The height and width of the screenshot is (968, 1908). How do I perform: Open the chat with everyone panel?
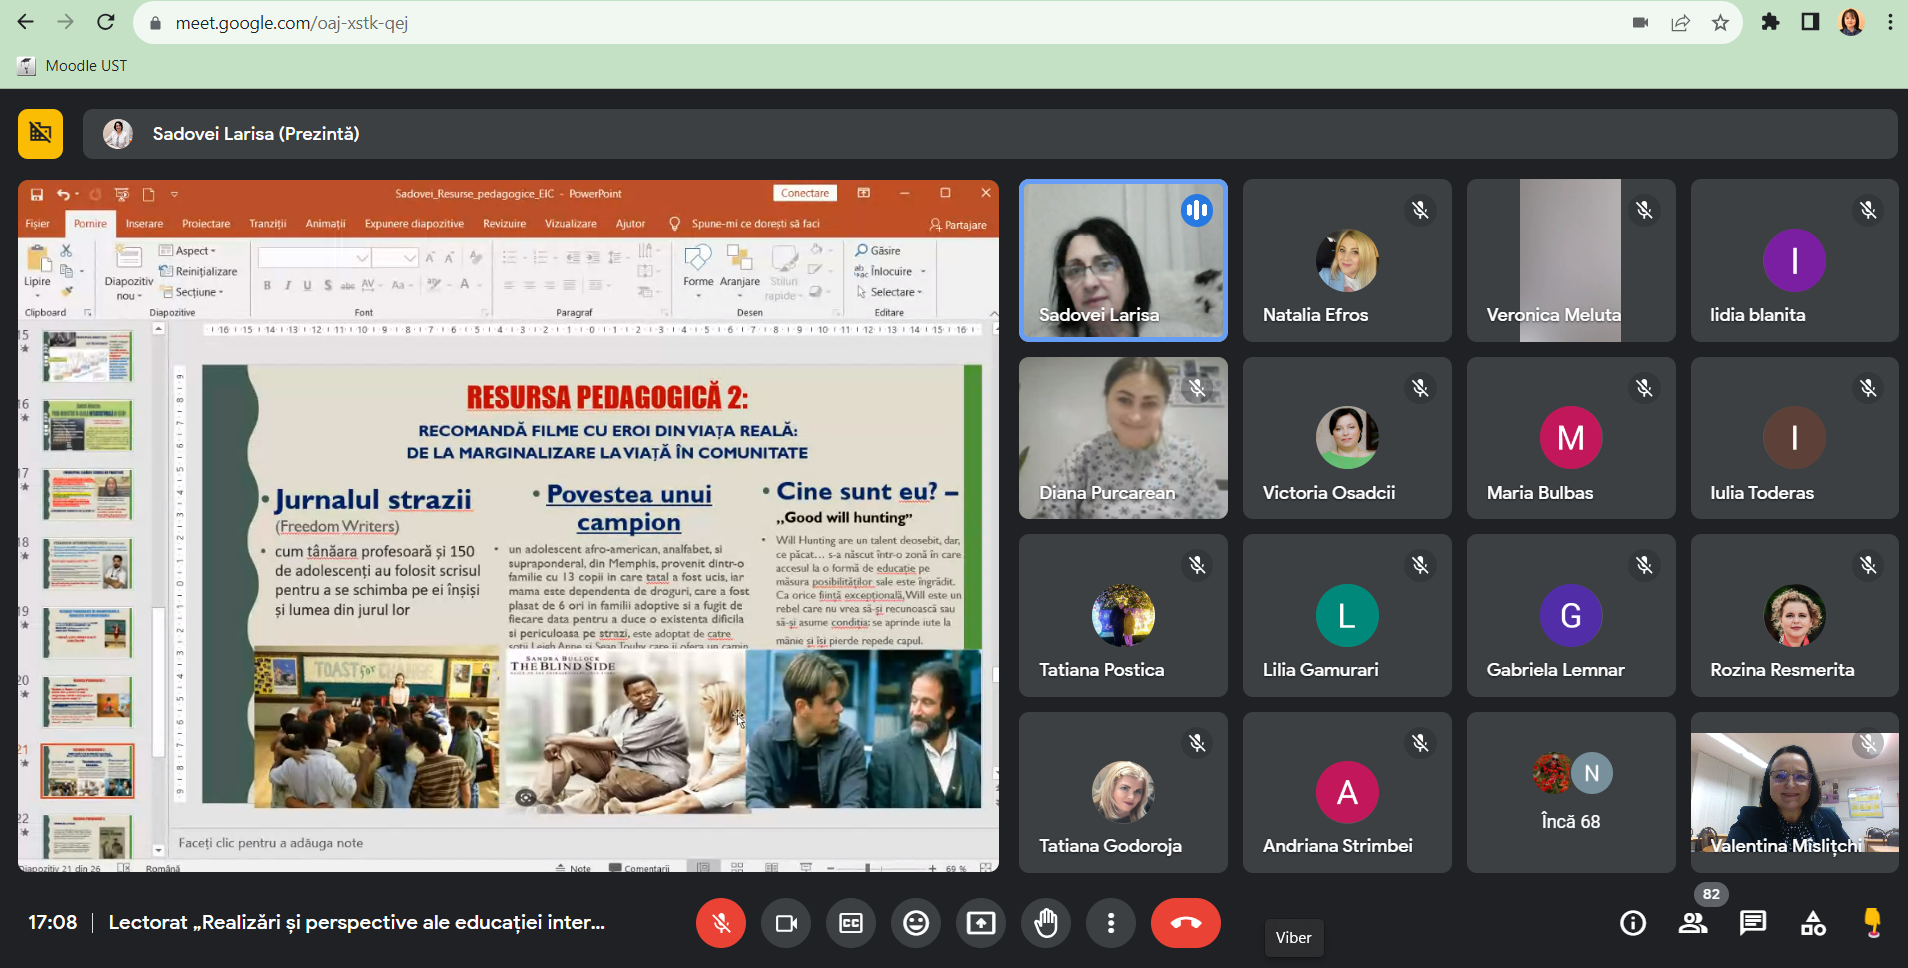point(1753,923)
